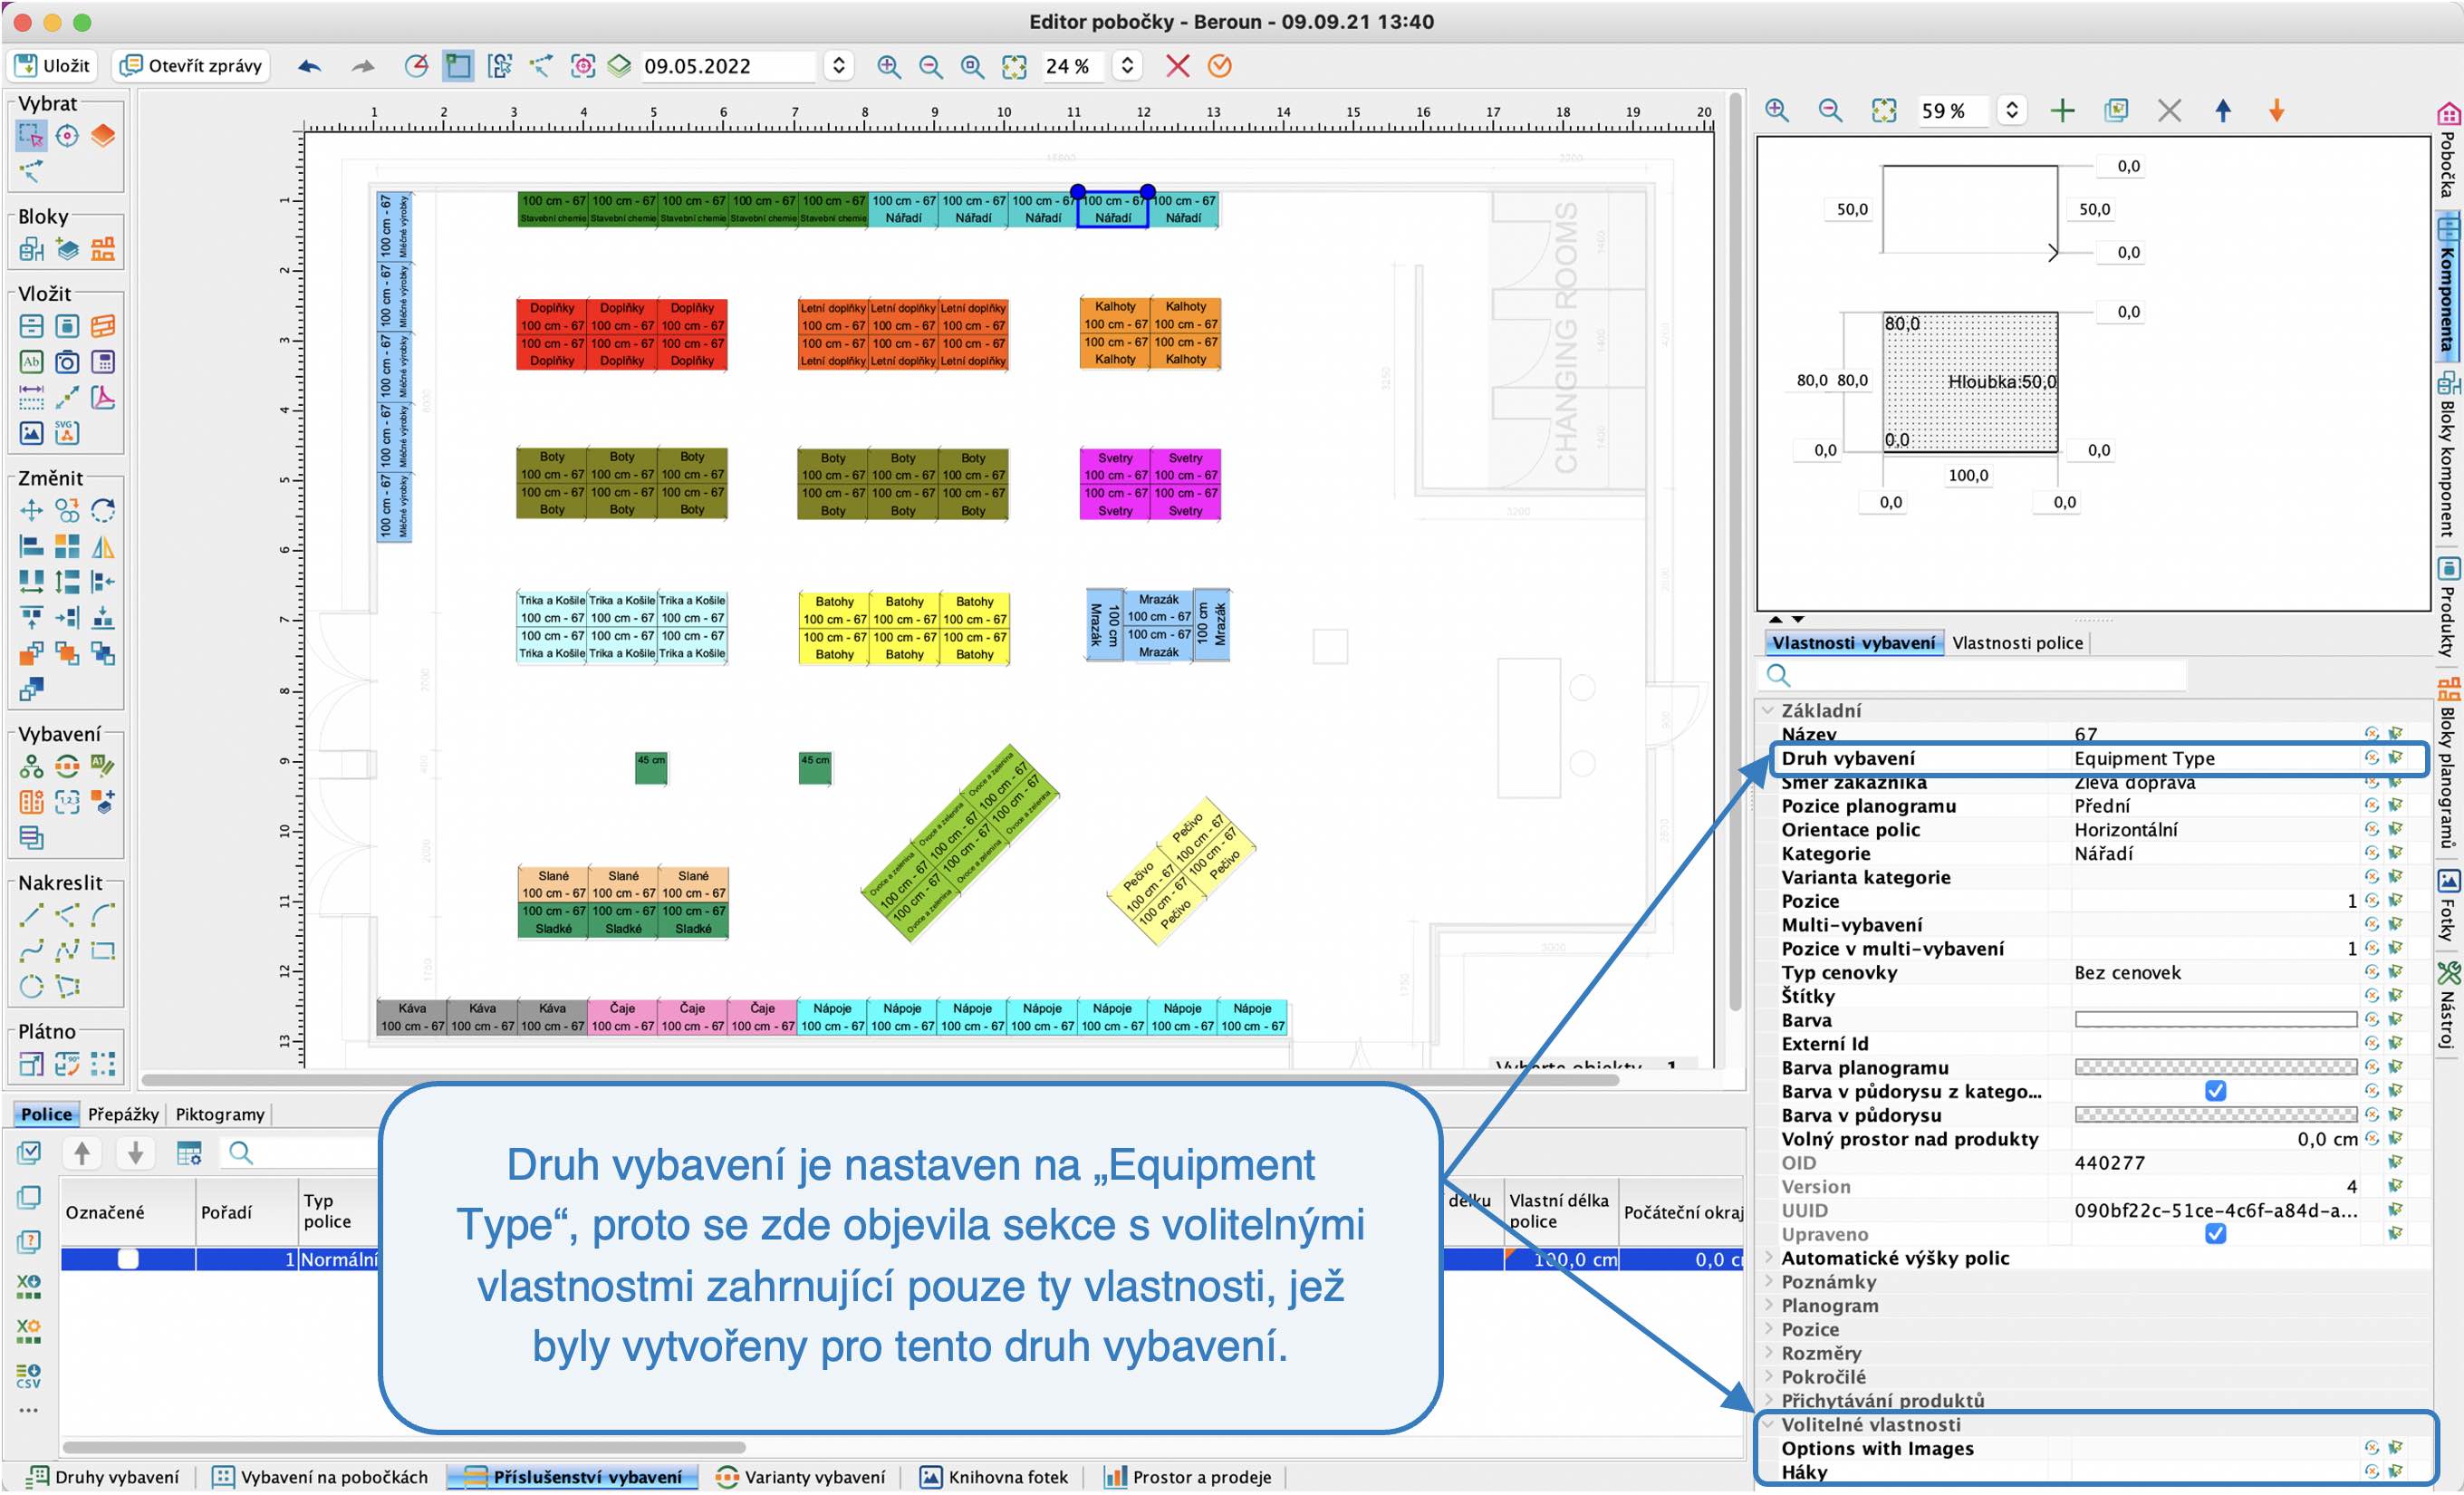
Task: Open the Pobočka side tab
Action: (2448, 152)
